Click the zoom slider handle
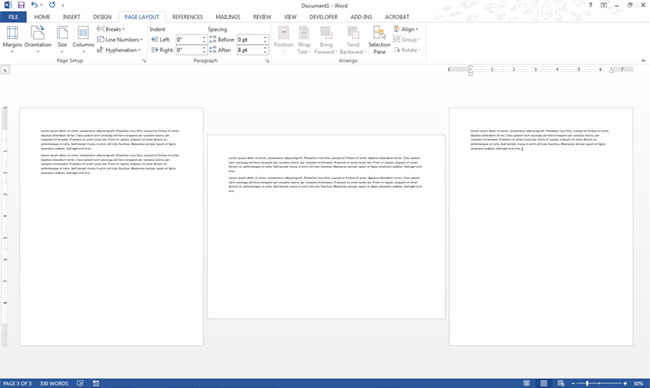The image size is (650, 388). click(587, 383)
